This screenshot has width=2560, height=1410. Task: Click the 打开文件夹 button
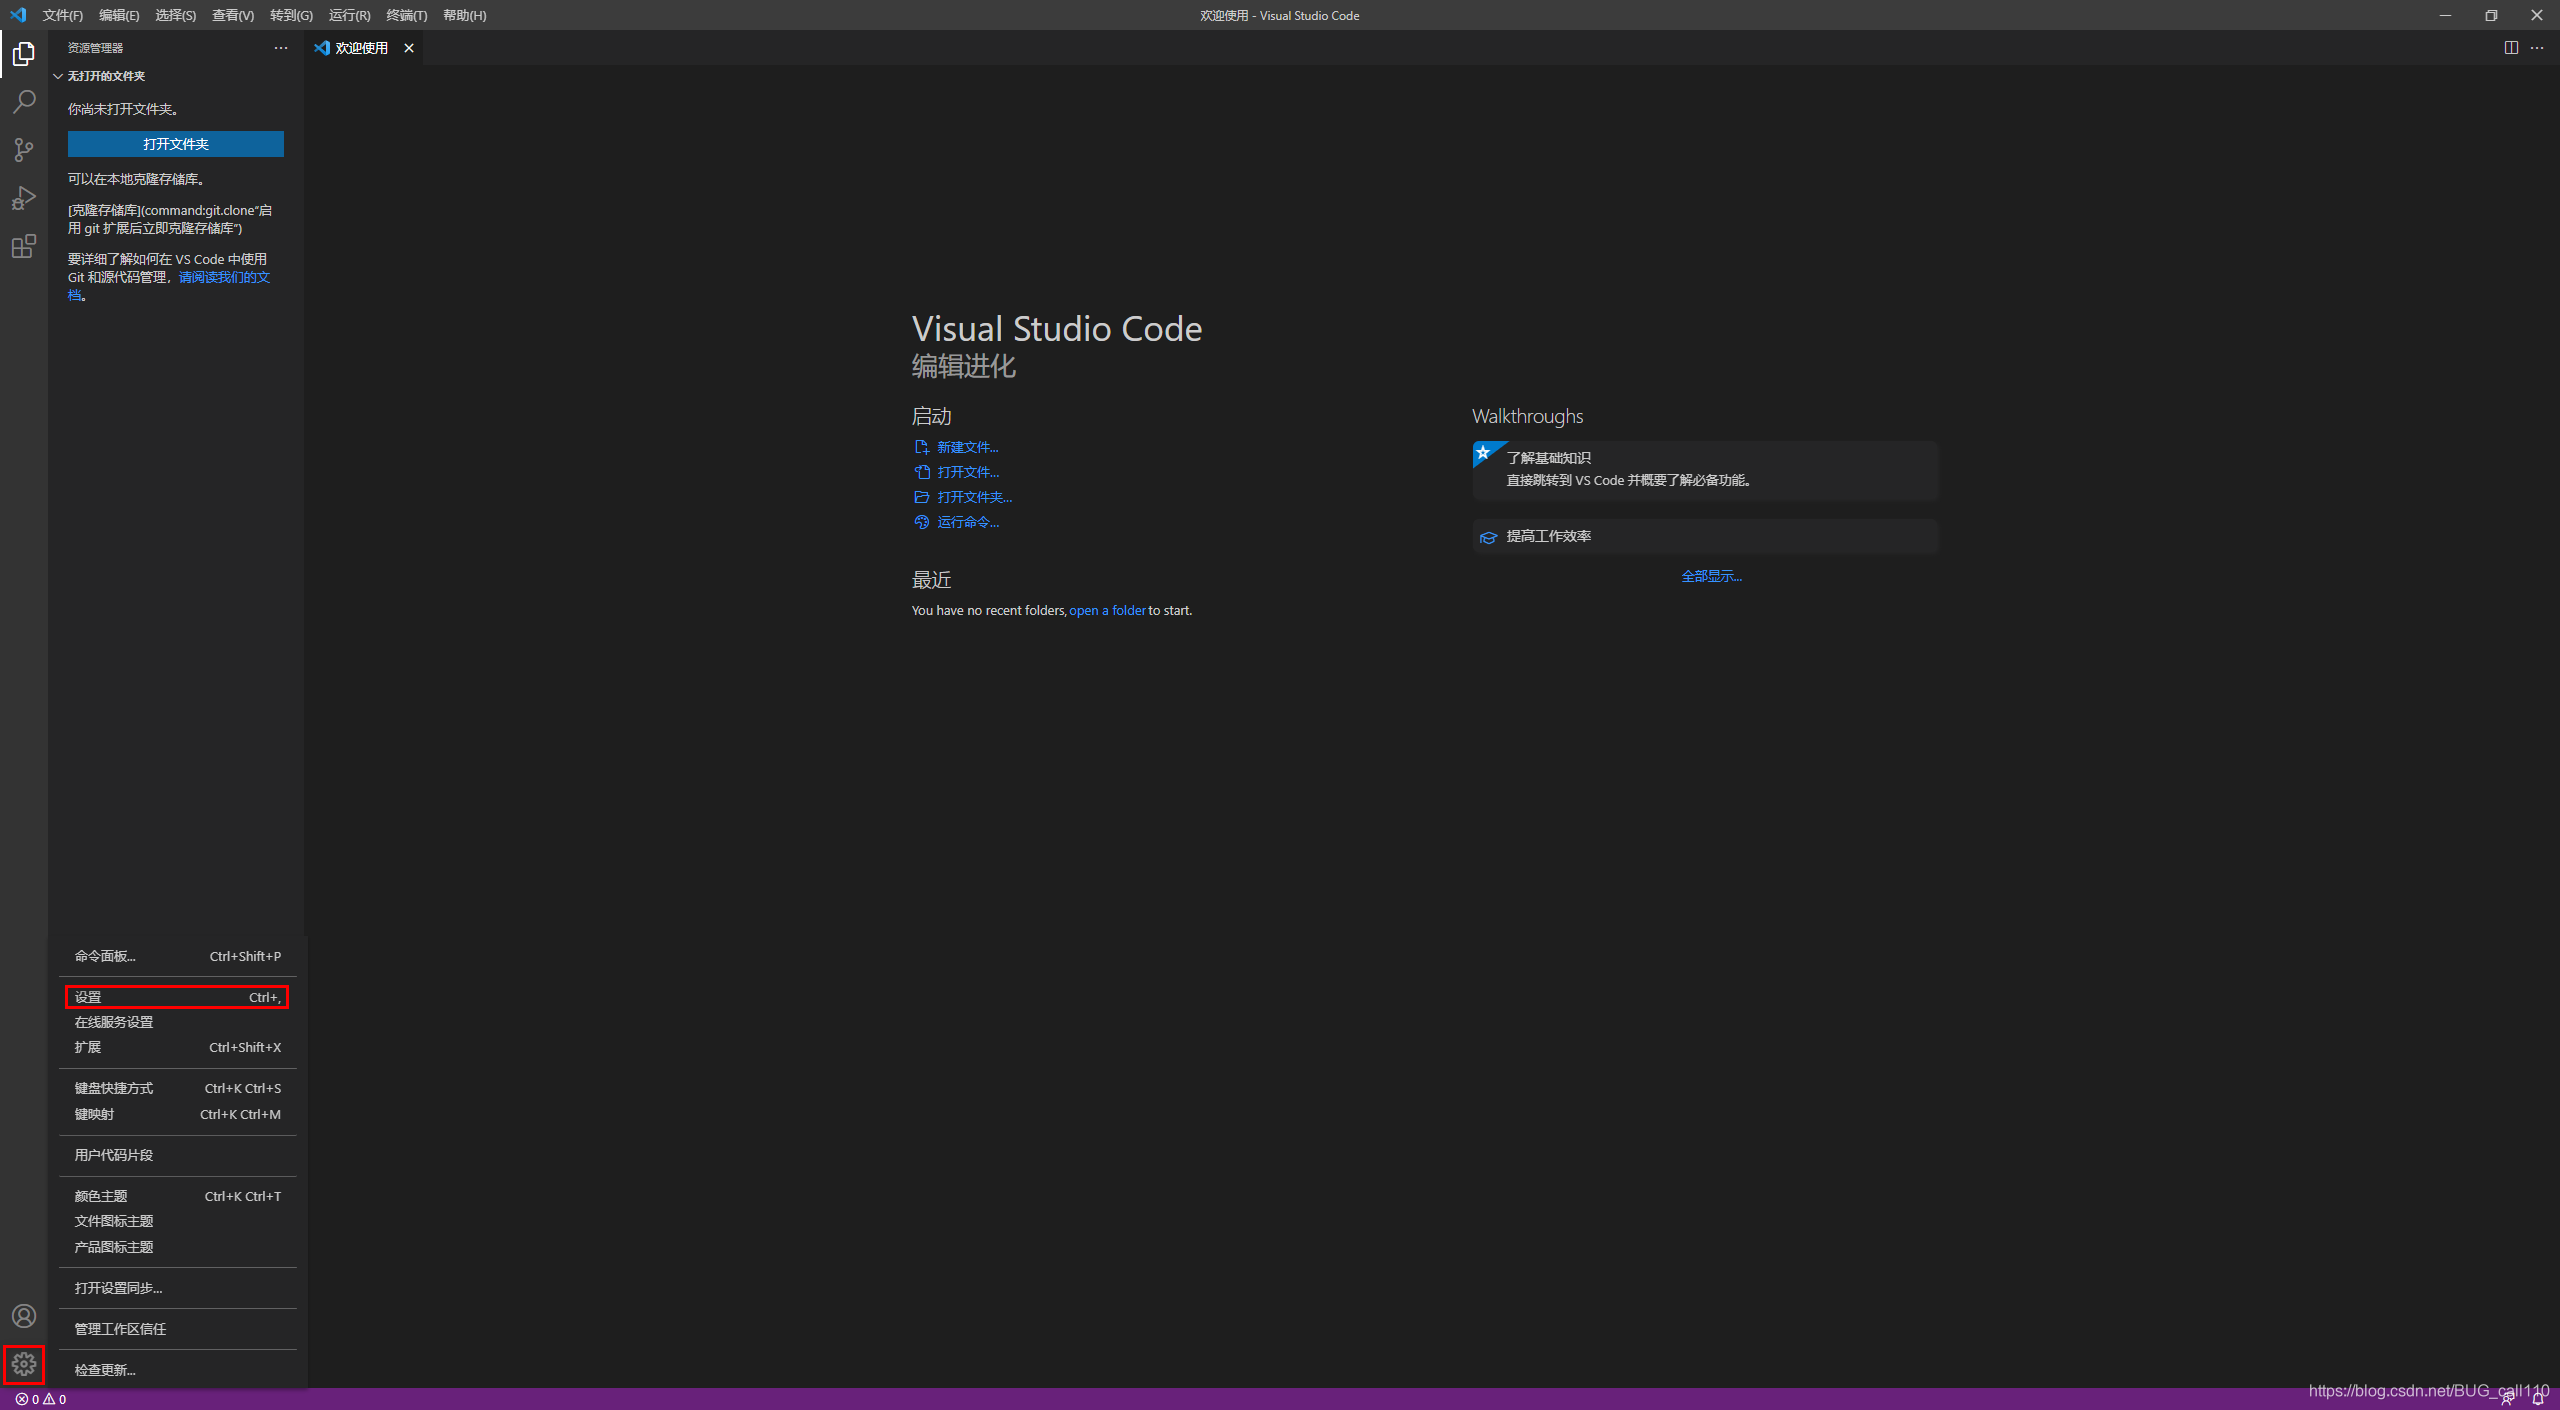pyautogui.click(x=176, y=144)
